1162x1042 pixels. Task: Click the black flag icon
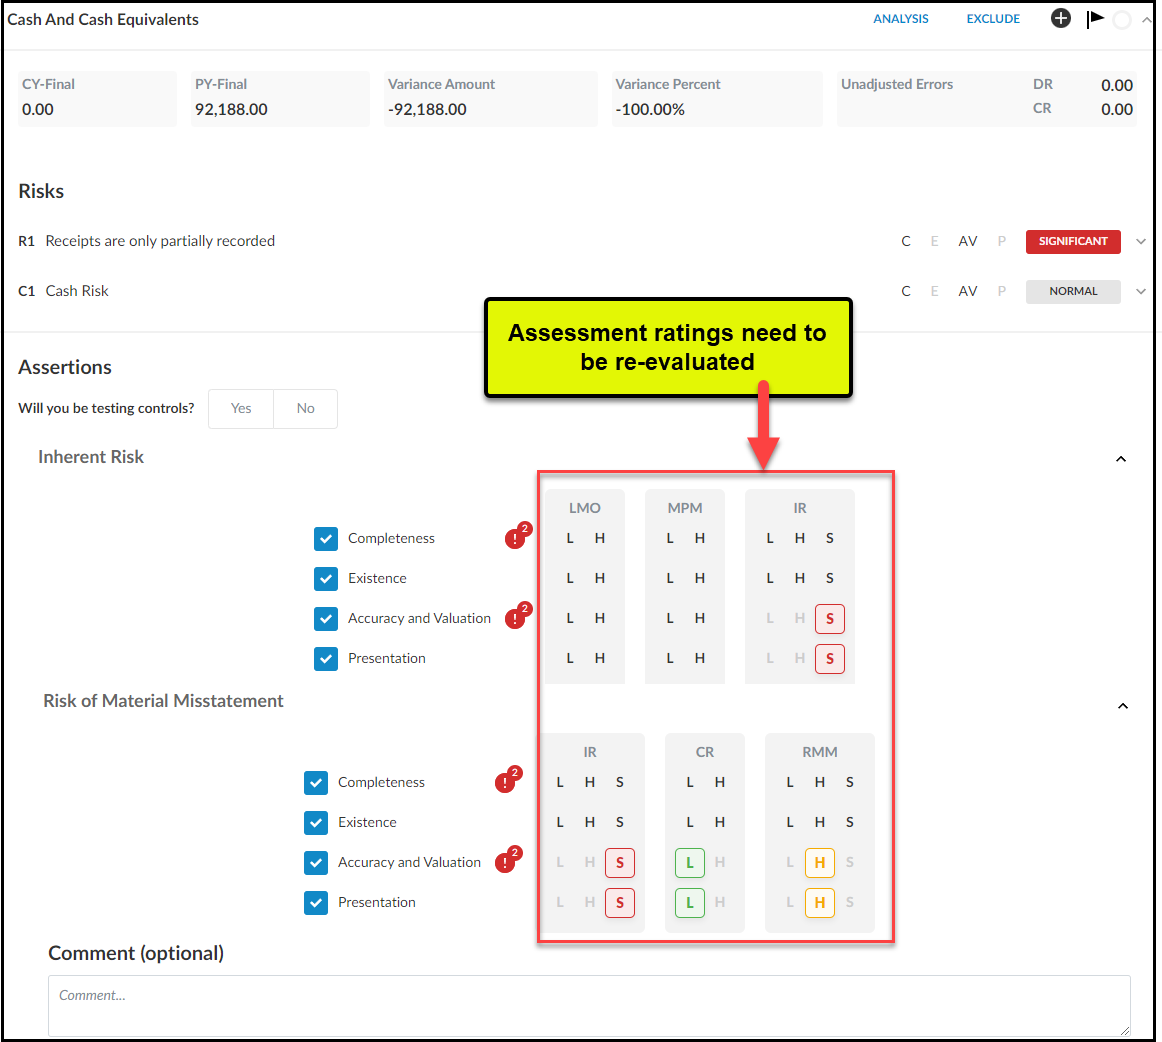click(1095, 19)
